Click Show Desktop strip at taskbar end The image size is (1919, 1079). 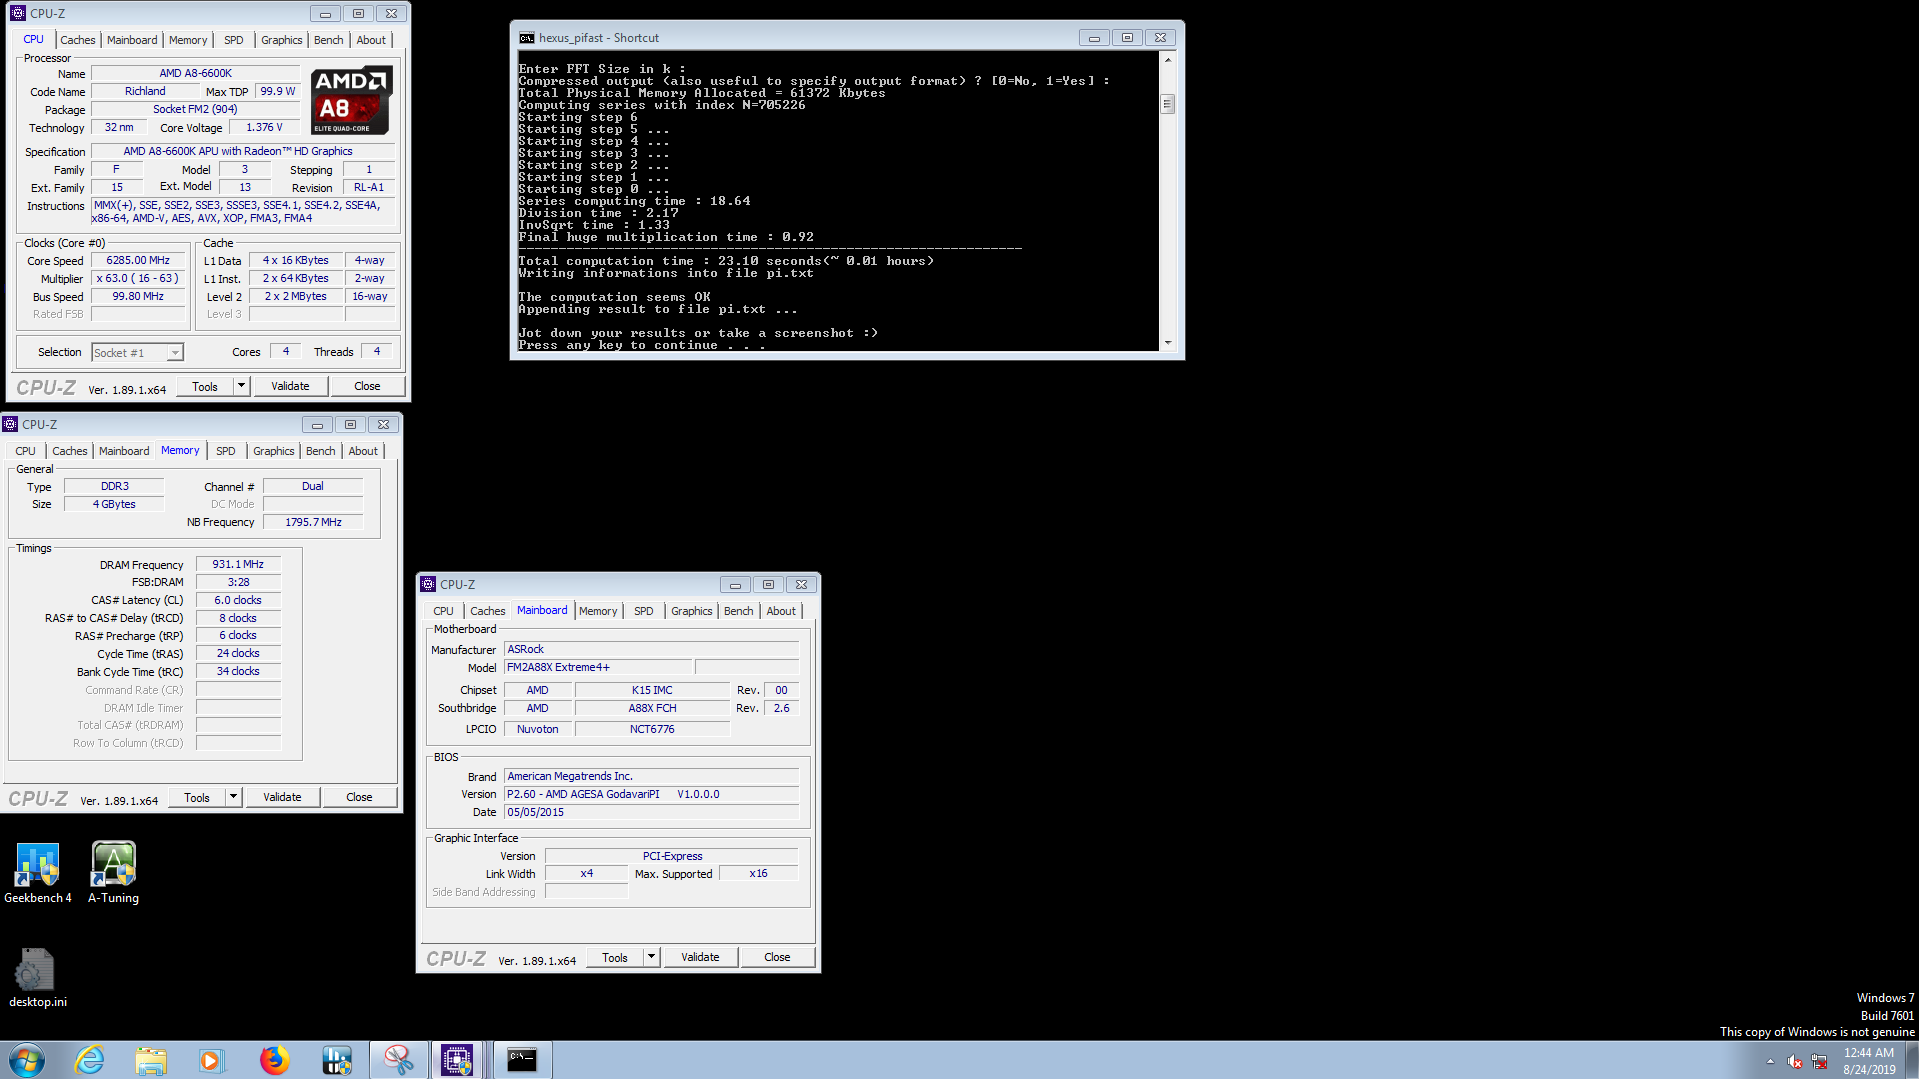(x=1912, y=1060)
